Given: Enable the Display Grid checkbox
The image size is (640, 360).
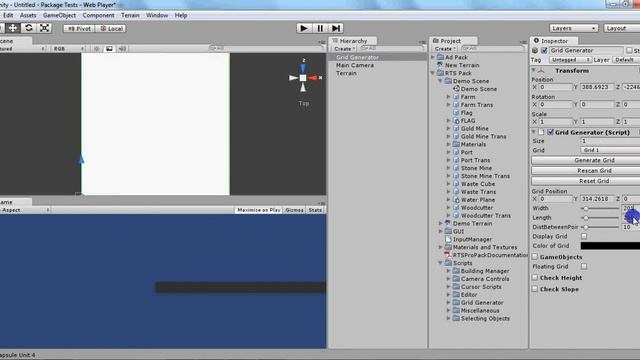Looking at the screenshot, I should tap(584, 236).
